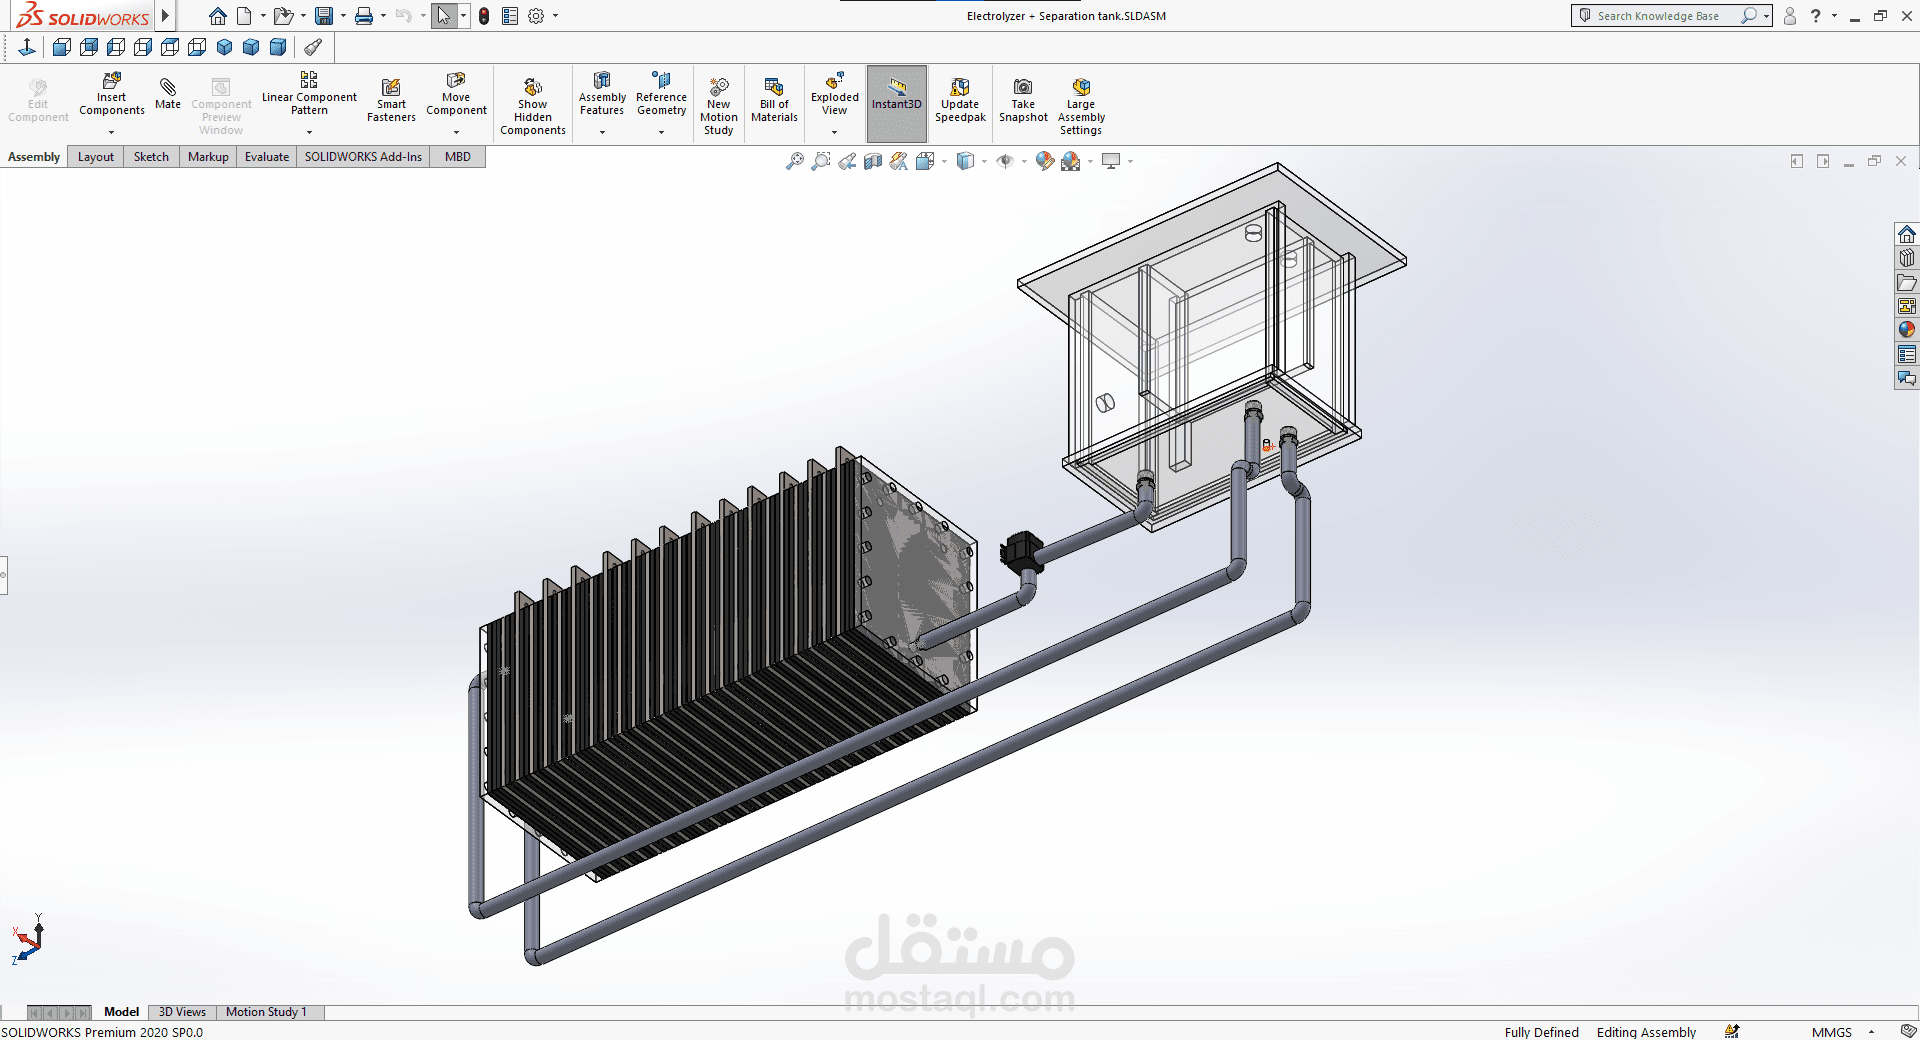Click the View Selector flashlight icon
This screenshot has width=1920, height=1040.
313,47
